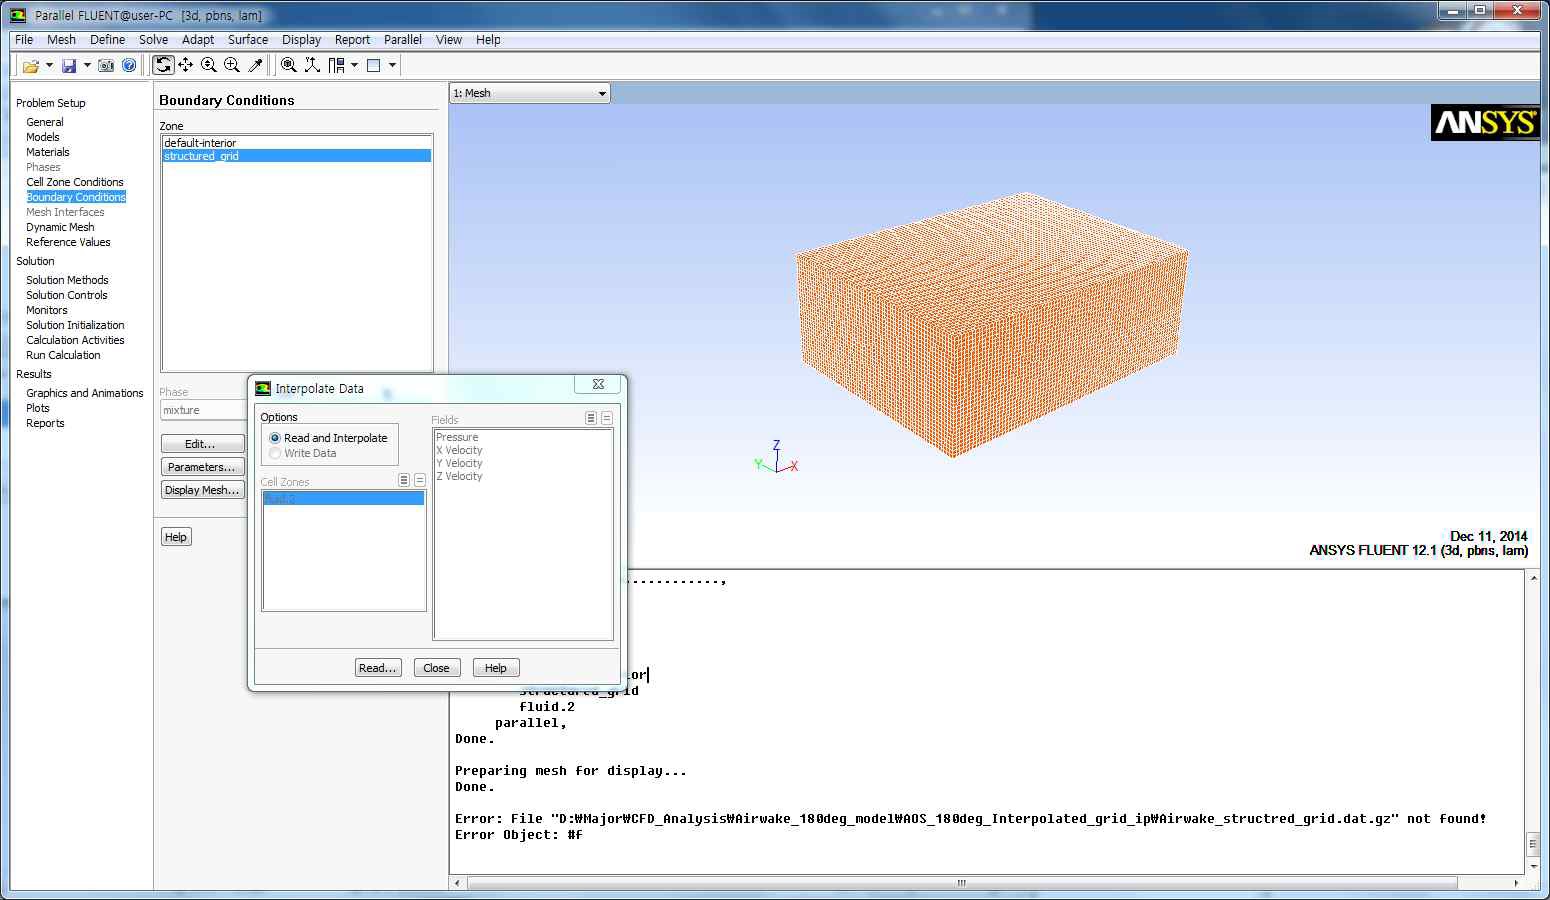Open the Define menu

(x=107, y=40)
